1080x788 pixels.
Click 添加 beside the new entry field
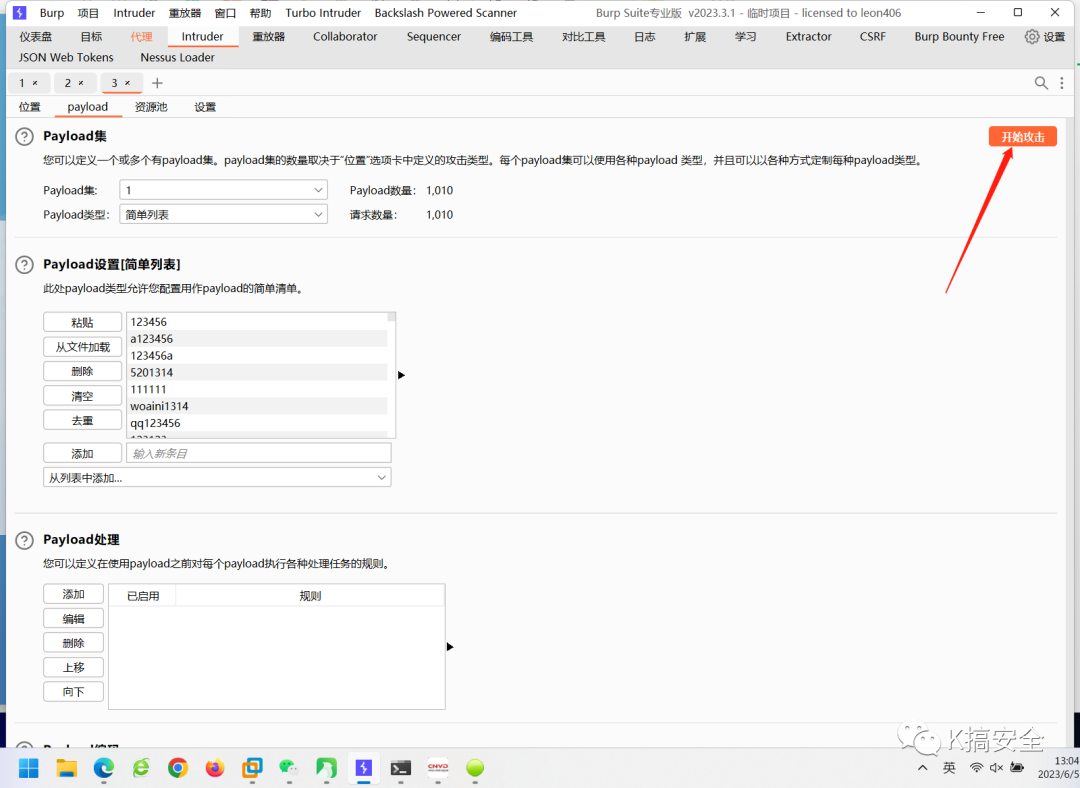pyautogui.click(x=82, y=453)
